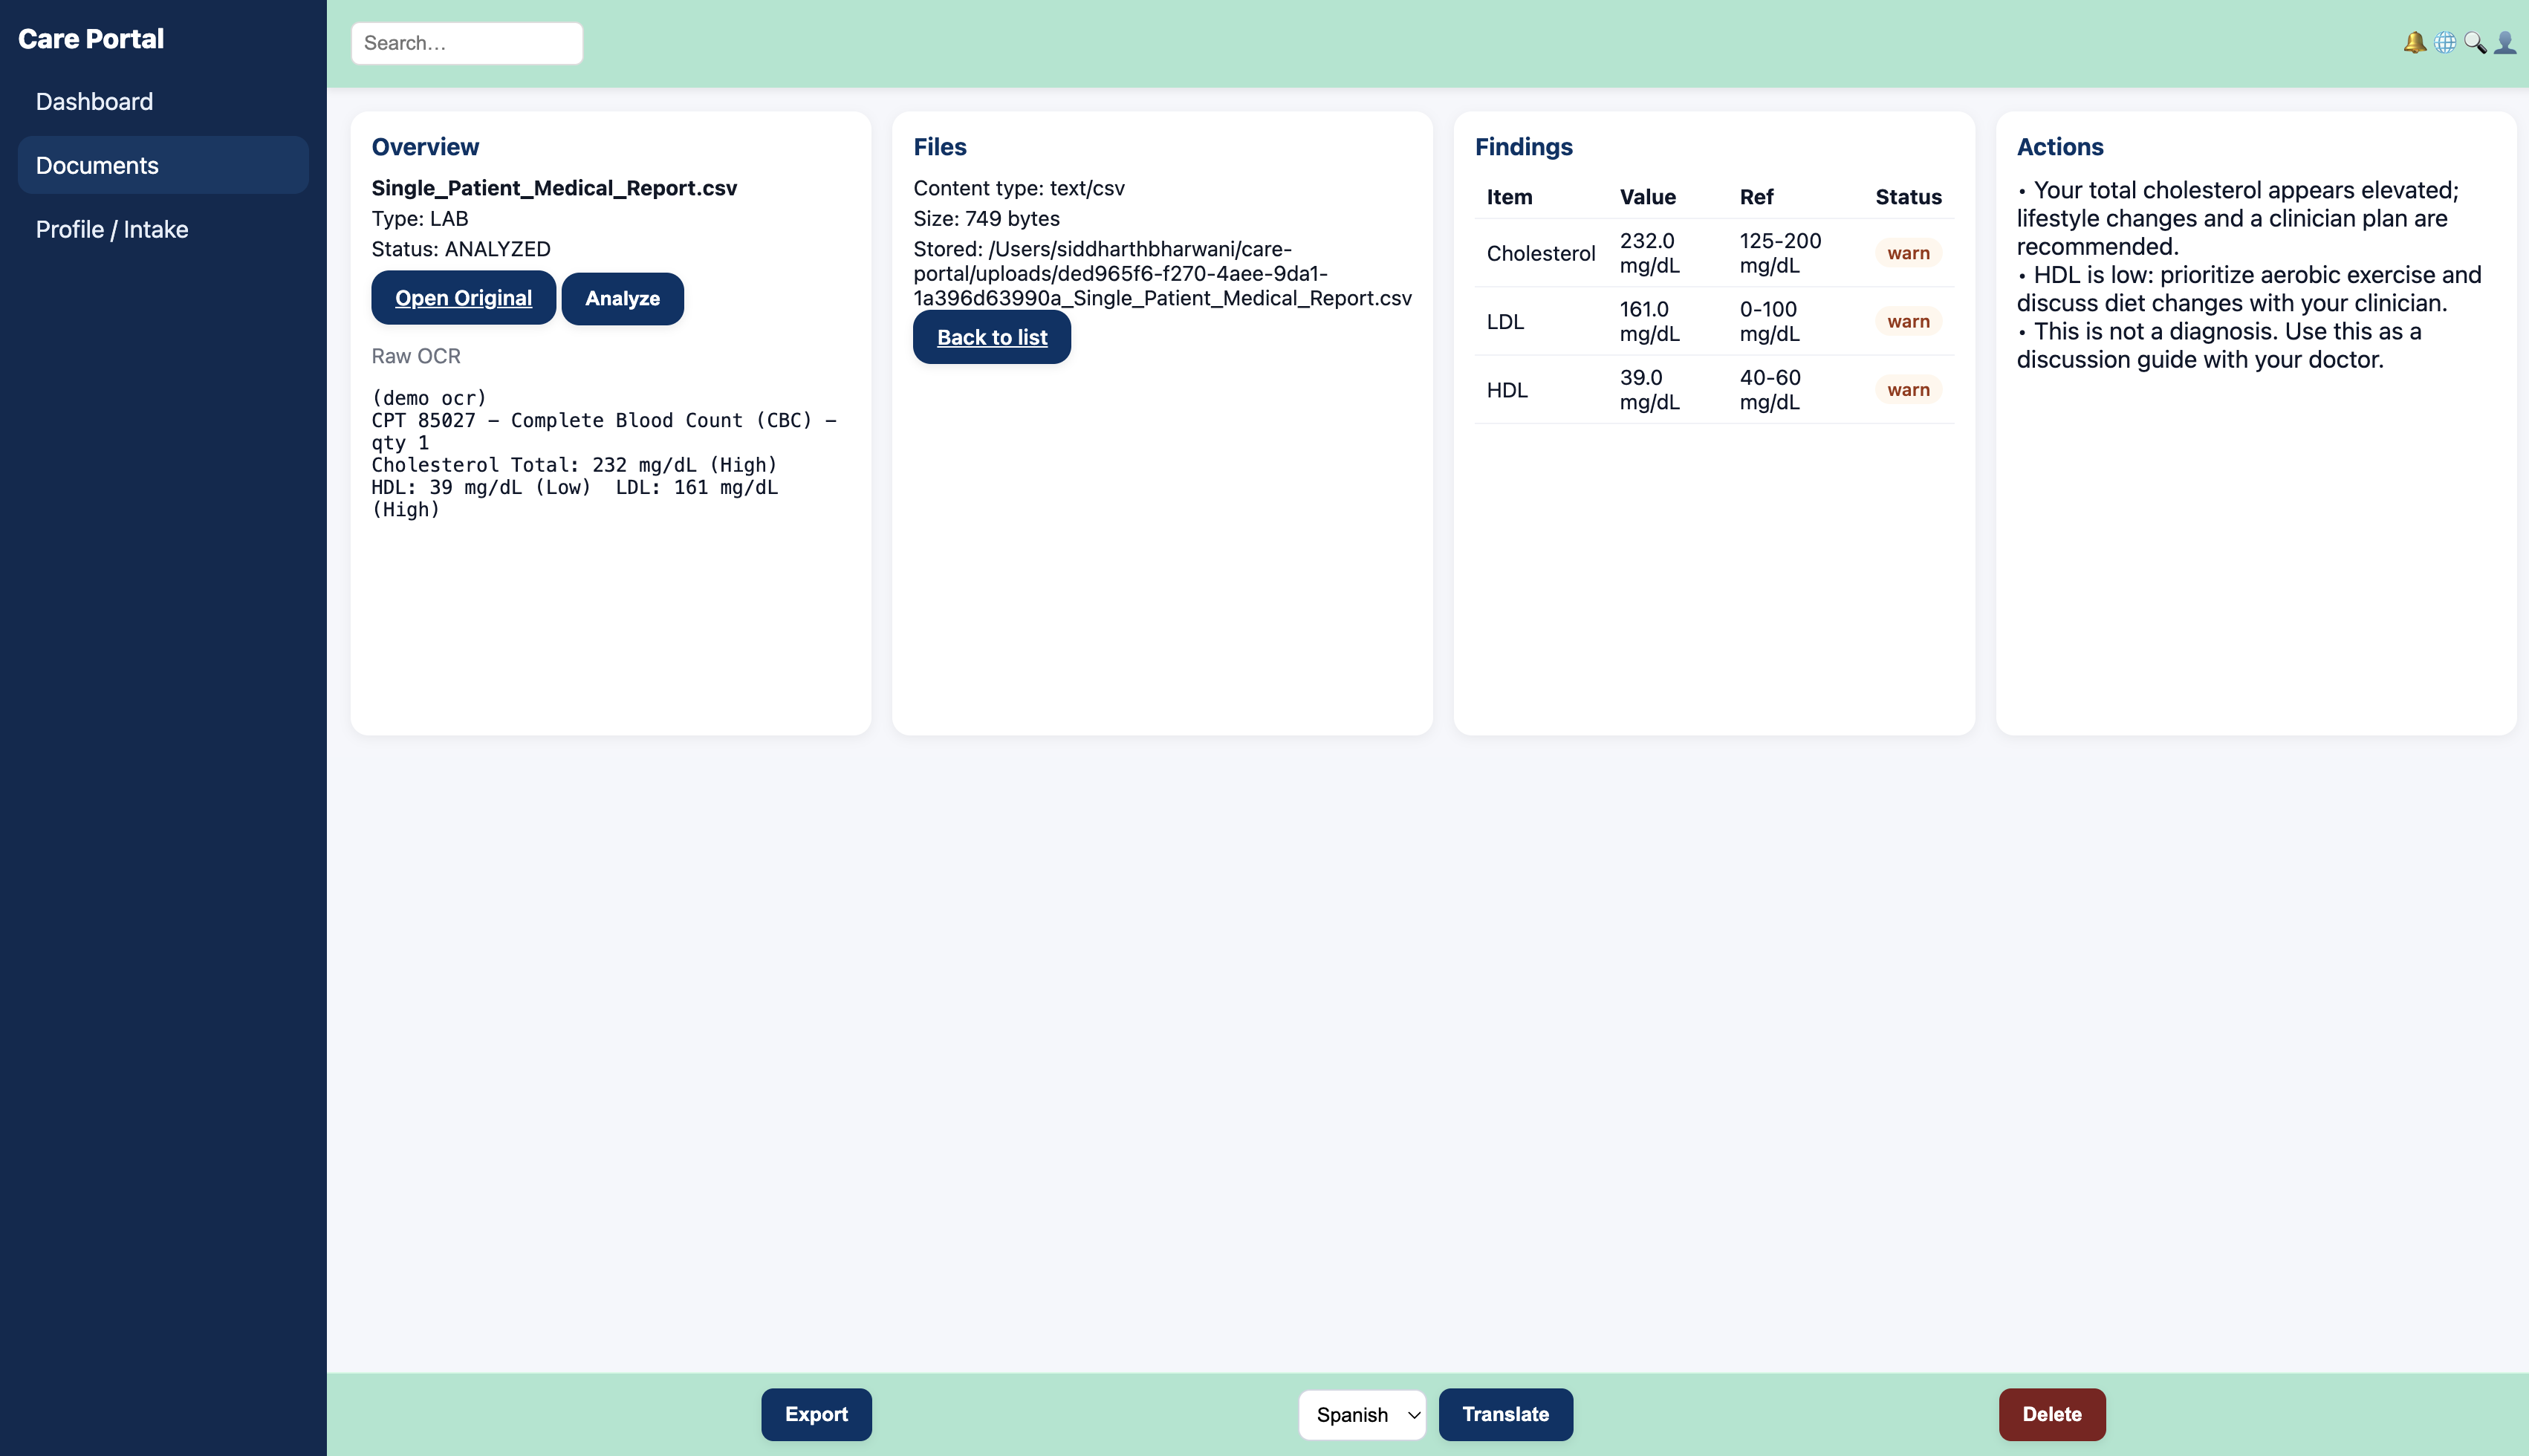Click the Export button
Screen dimensions: 2529x1456
pos(816,1414)
